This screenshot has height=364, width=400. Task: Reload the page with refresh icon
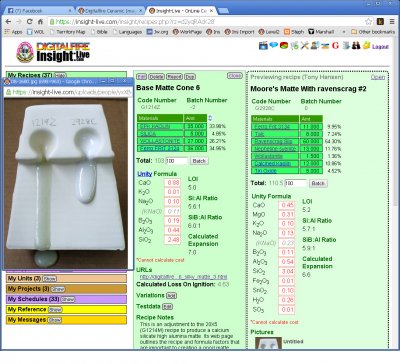(29, 22)
